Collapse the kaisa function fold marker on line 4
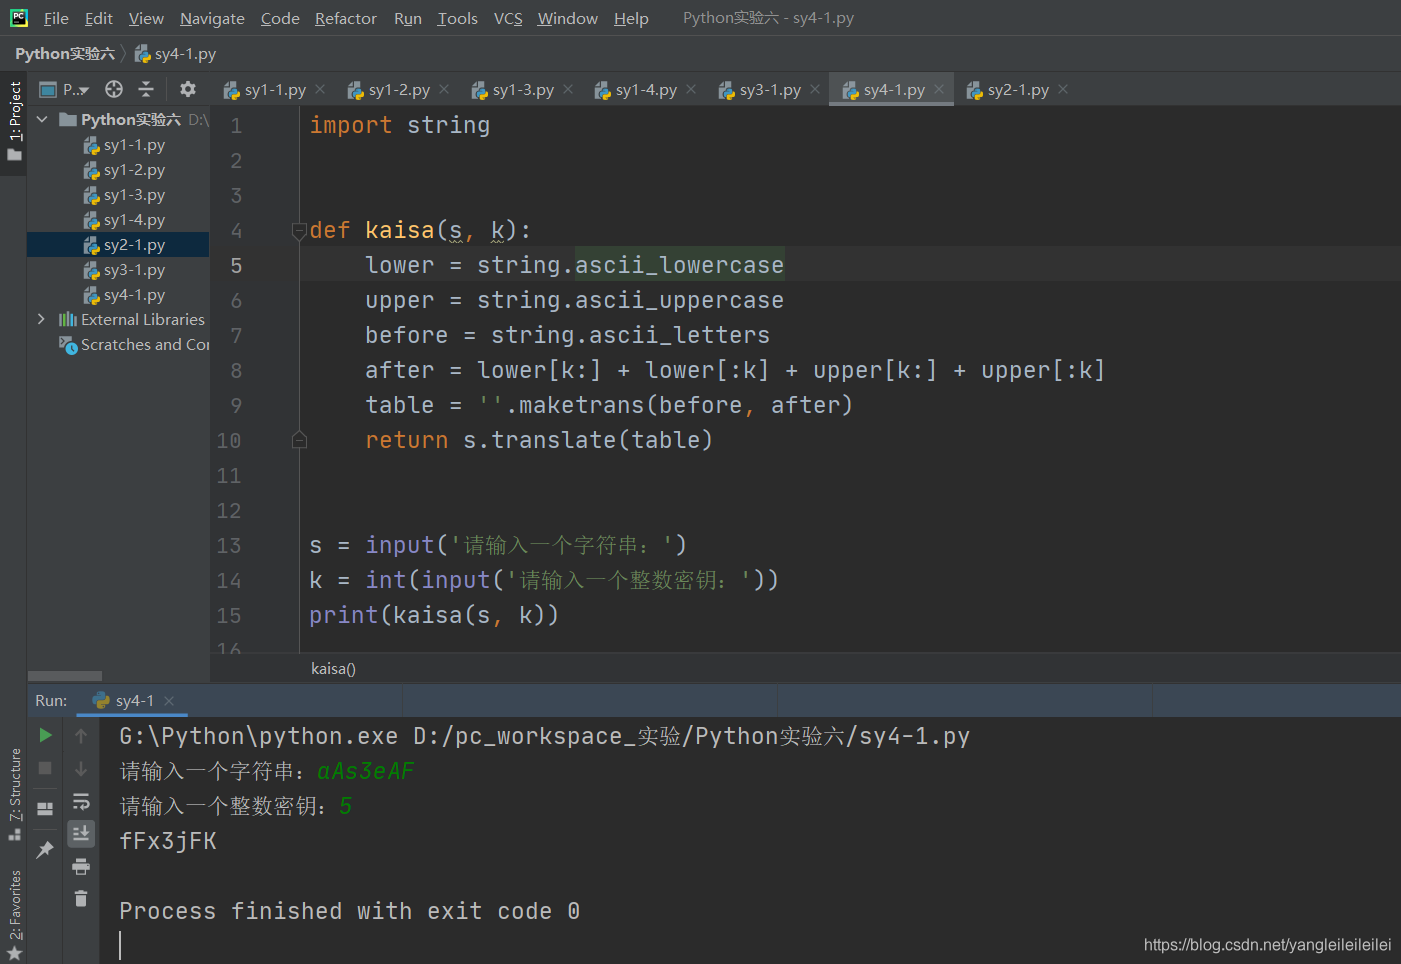 [x=298, y=231]
